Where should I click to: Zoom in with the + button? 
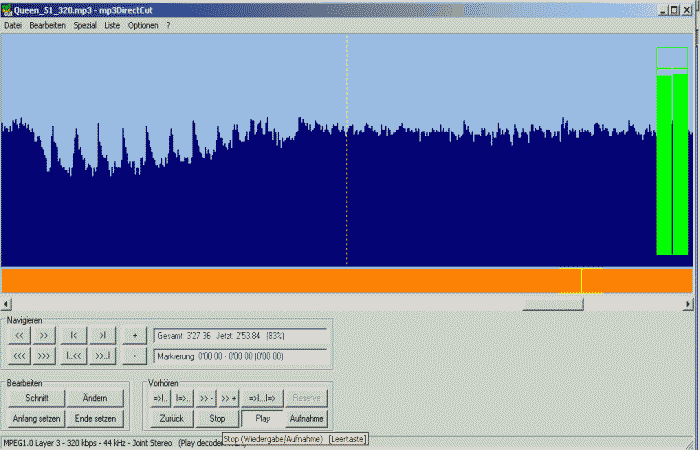[x=136, y=335]
